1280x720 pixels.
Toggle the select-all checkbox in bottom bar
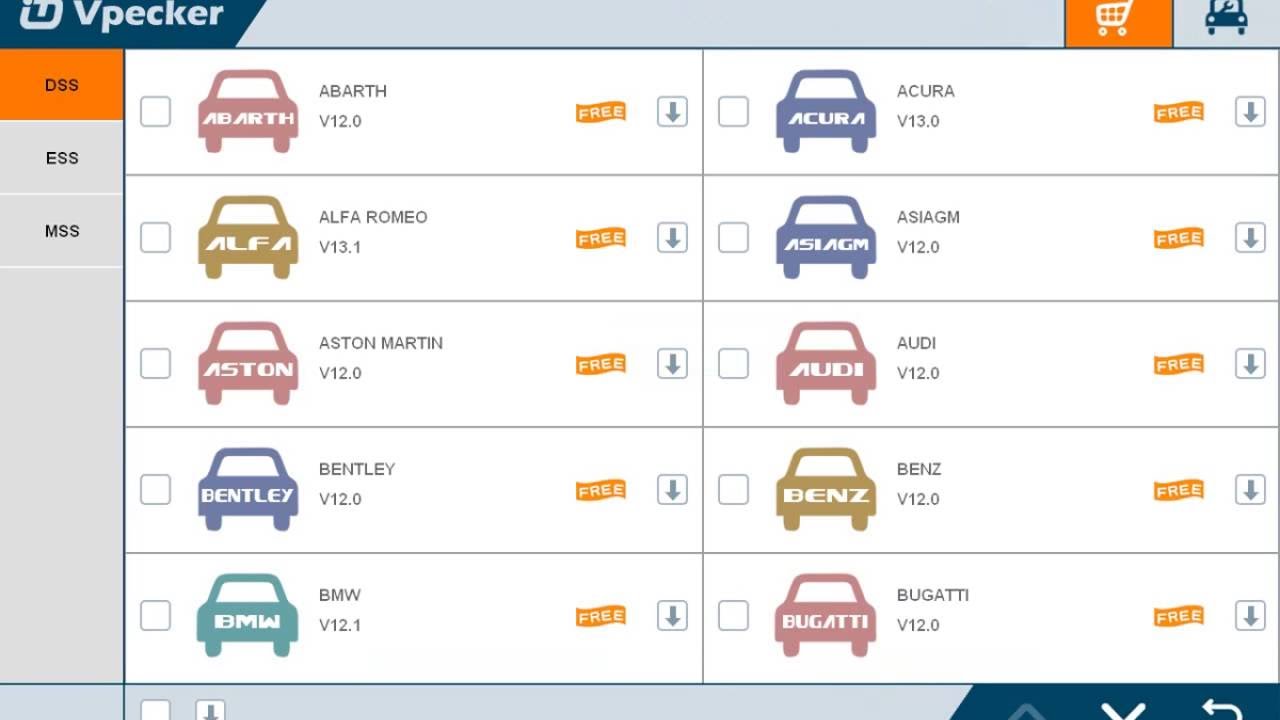(x=155, y=710)
